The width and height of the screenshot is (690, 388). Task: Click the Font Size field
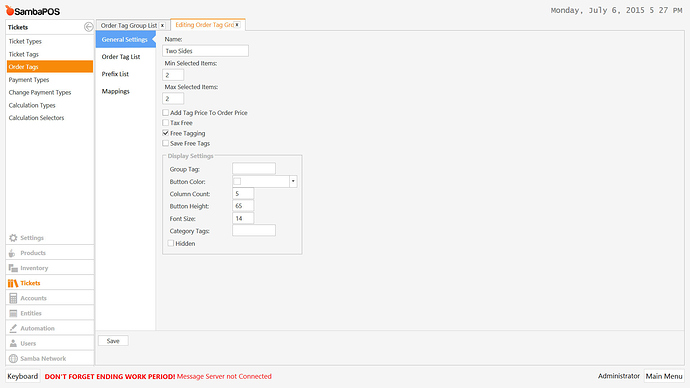click(243, 218)
